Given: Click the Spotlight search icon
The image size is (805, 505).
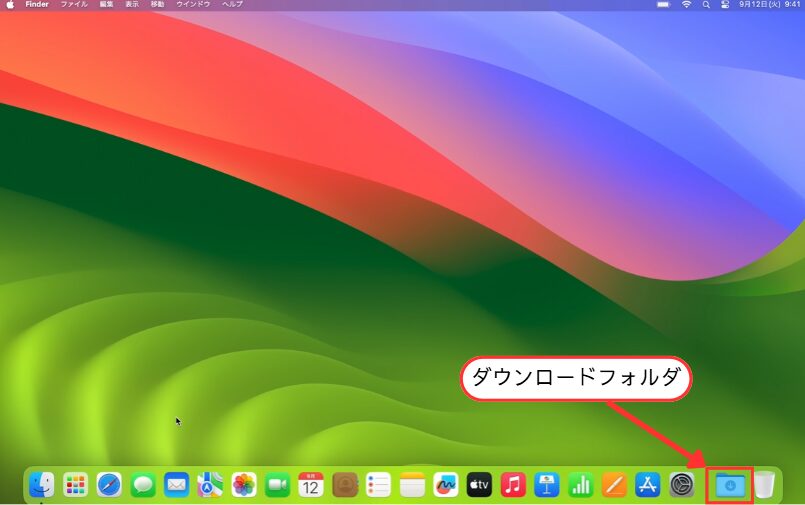Looking at the screenshot, I should (706, 5).
